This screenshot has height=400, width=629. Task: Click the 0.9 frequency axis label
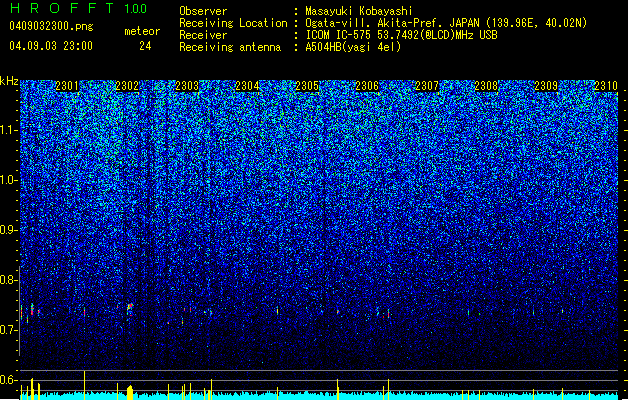(x=8, y=230)
